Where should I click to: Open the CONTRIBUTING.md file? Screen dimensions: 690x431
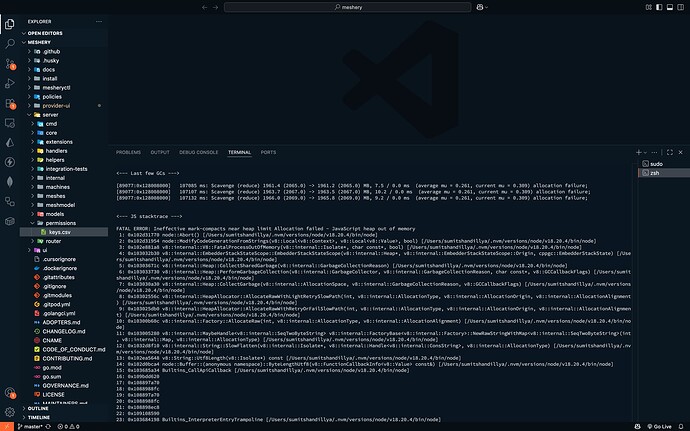point(64,358)
